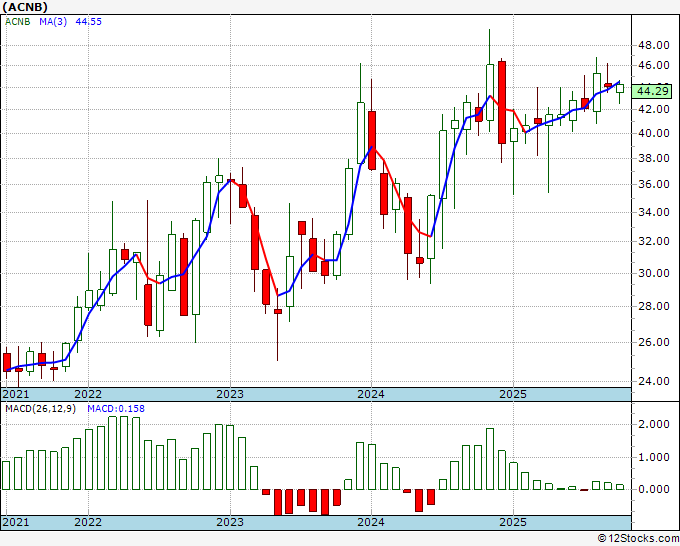The width and height of the screenshot is (680, 546).
Task: Click the 36.00 price axis label
Action: (654, 184)
